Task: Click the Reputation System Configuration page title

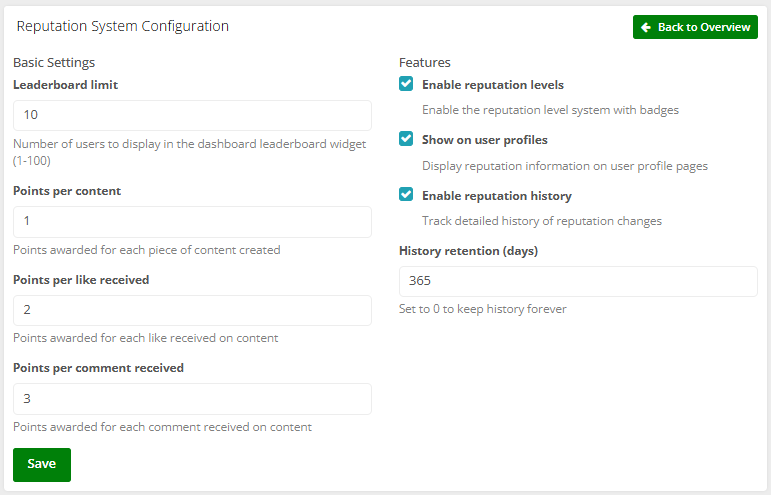Action: point(123,26)
